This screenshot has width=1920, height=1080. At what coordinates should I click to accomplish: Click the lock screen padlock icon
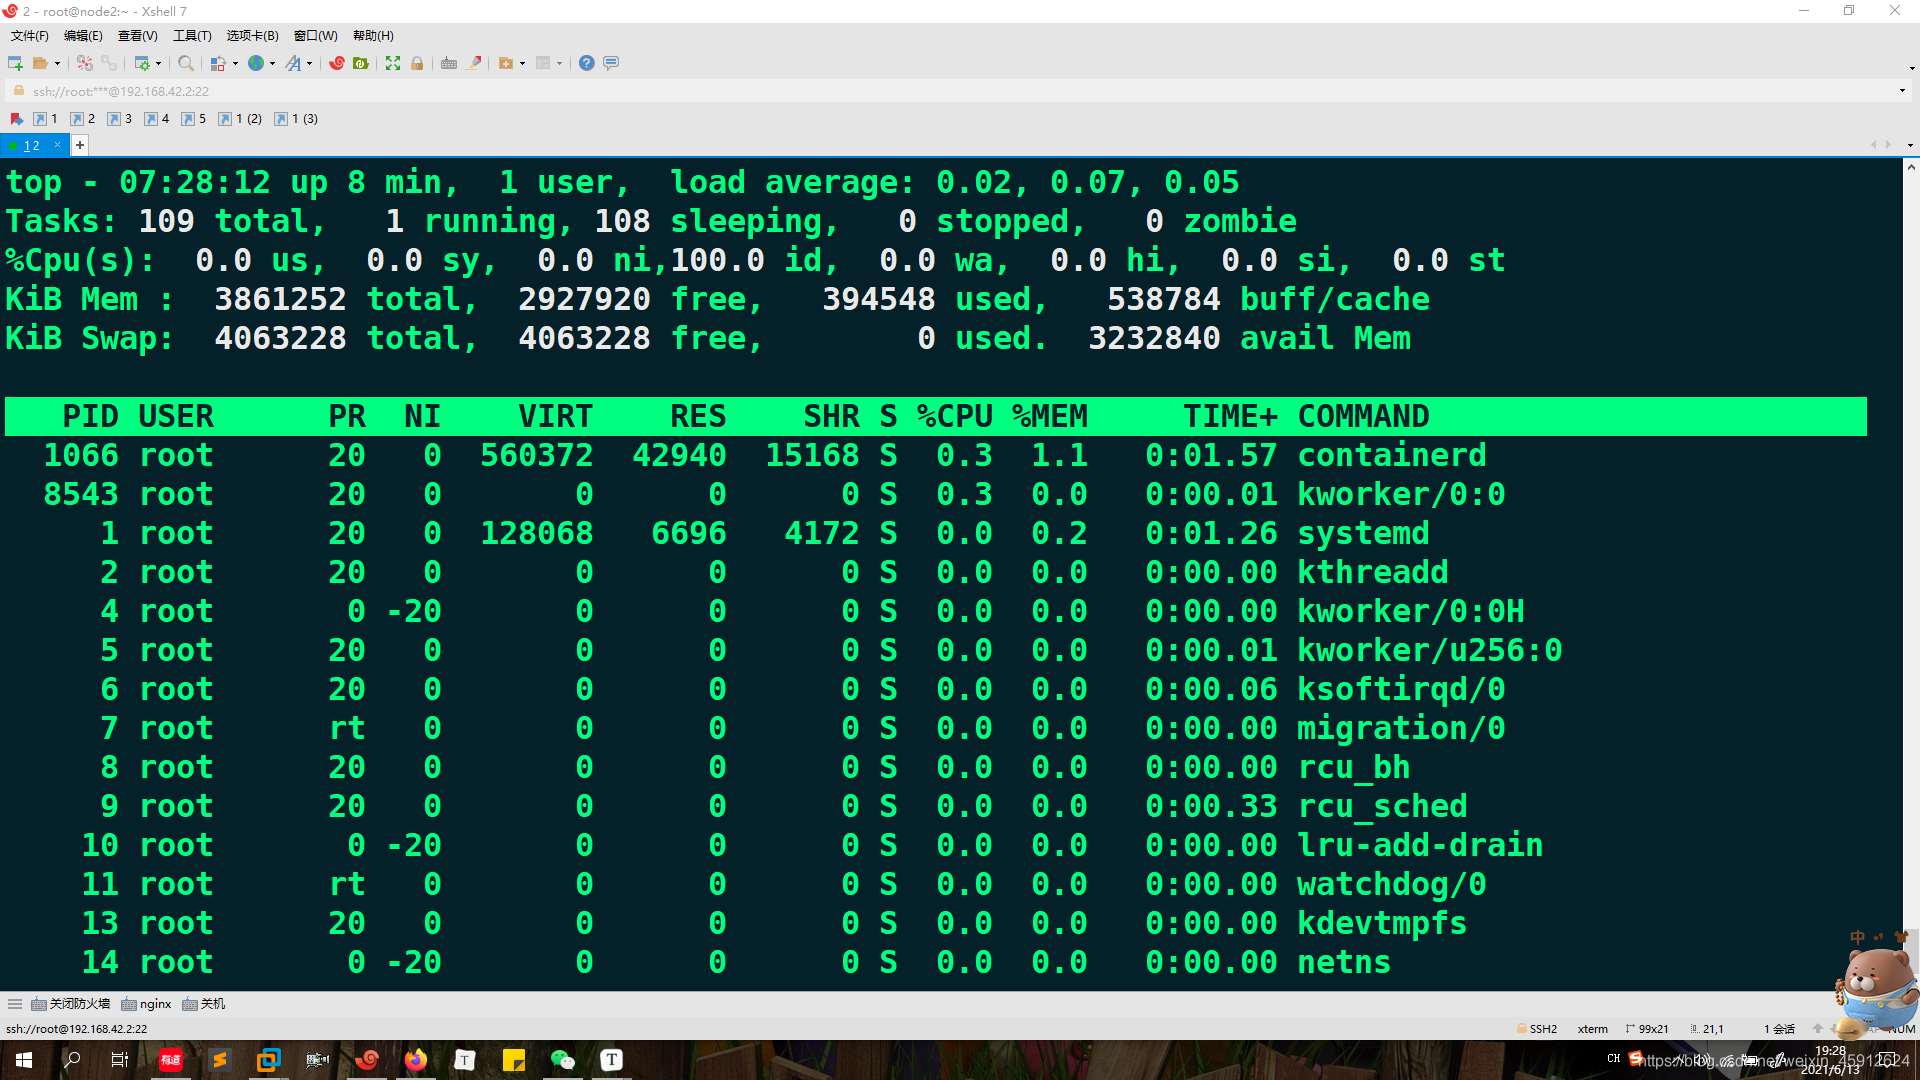(x=417, y=63)
